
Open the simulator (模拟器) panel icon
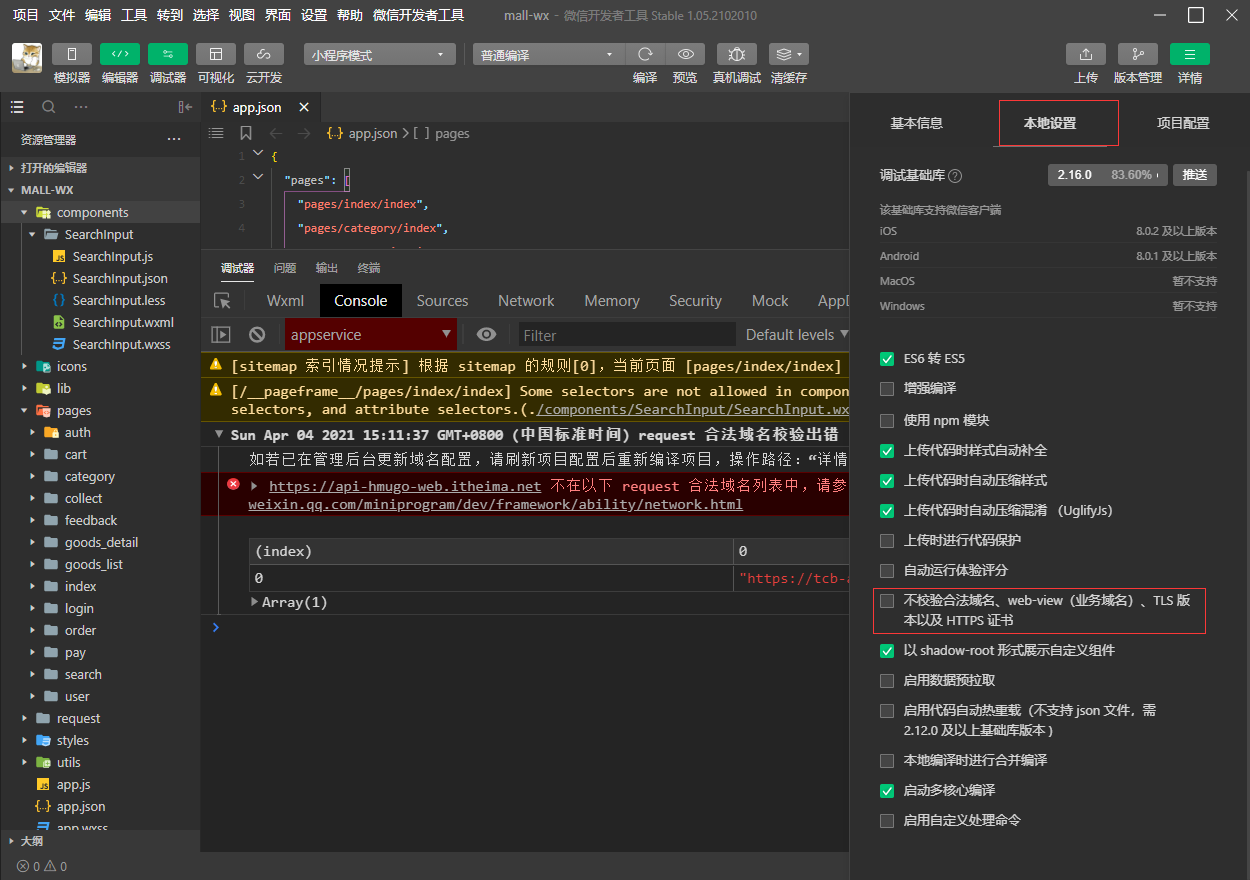(72, 54)
